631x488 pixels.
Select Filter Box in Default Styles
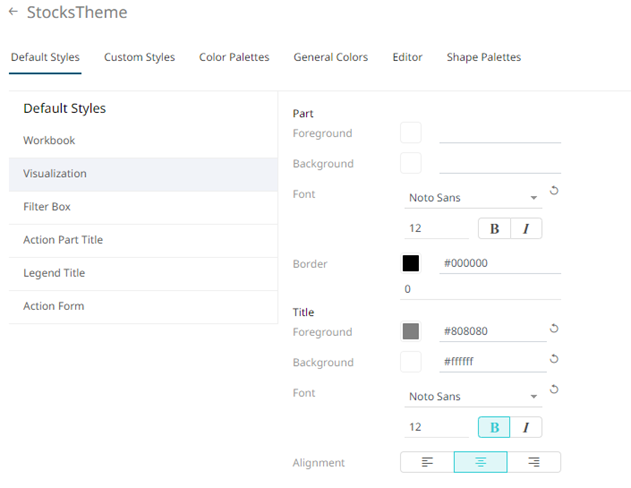click(47, 207)
